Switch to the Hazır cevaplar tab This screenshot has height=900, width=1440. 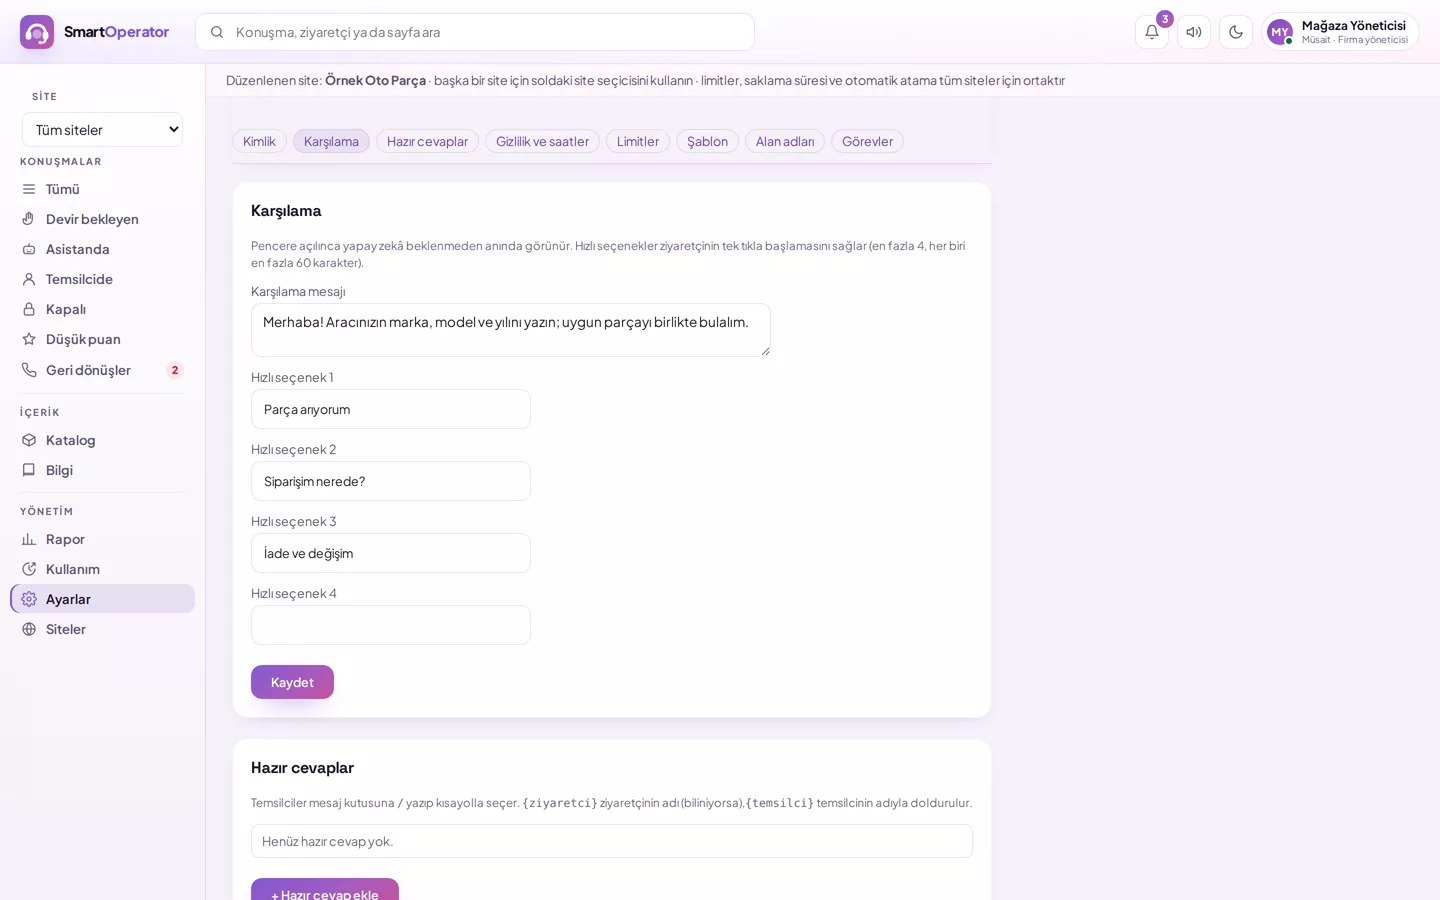point(427,141)
